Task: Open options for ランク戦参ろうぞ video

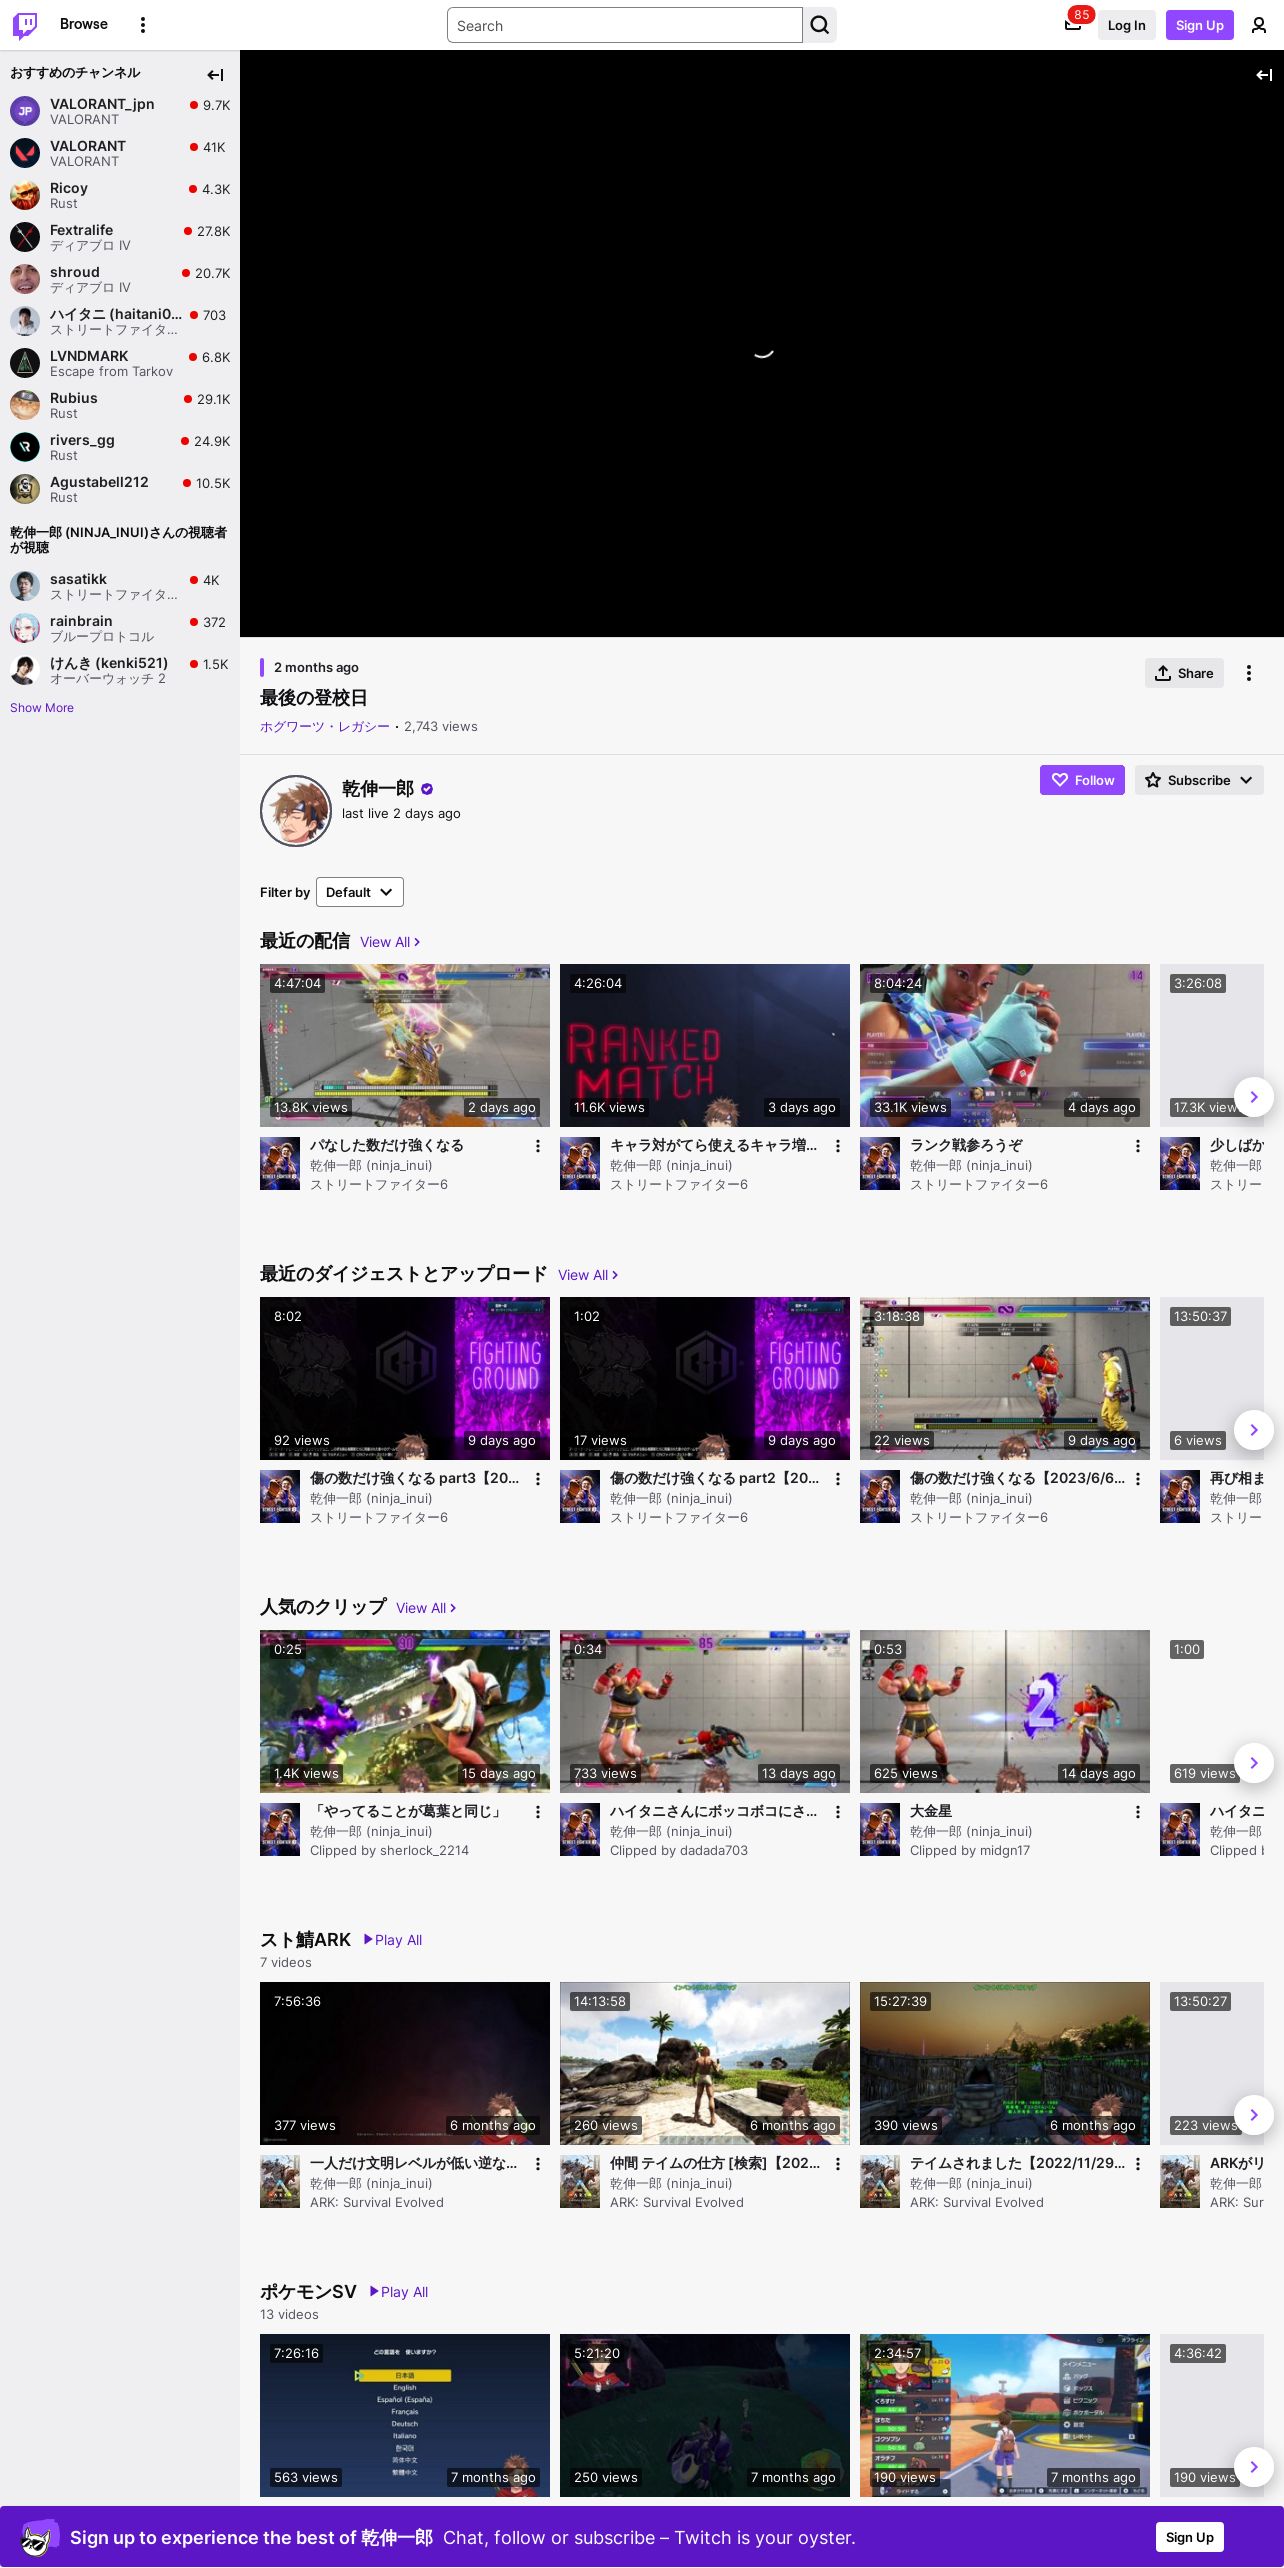Action: point(1138,1146)
